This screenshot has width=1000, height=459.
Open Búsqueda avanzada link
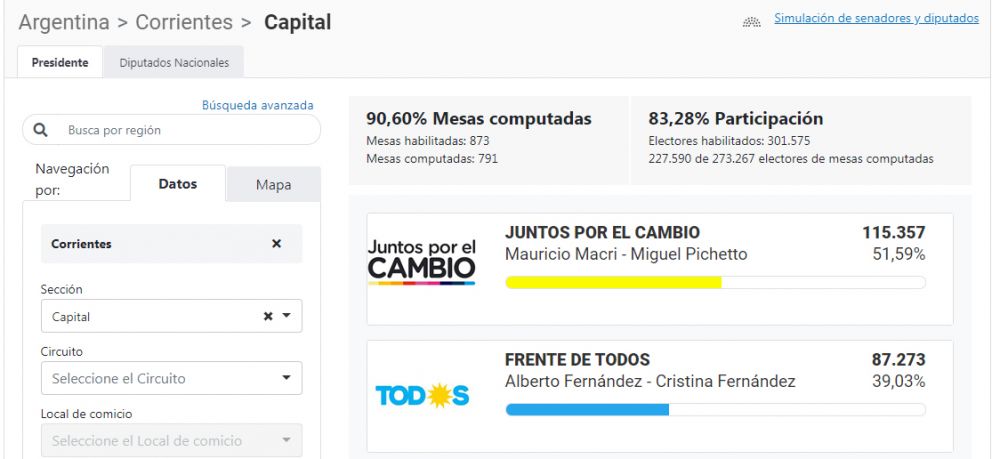[x=258, y=105]
